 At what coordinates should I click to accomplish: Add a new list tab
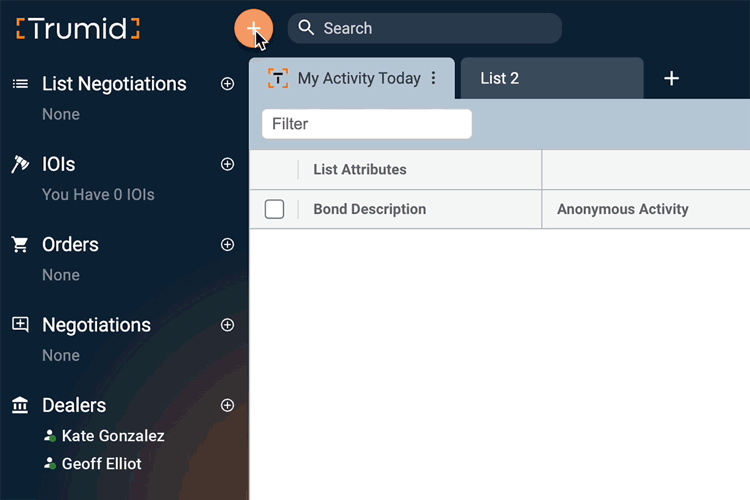[671, 78]
